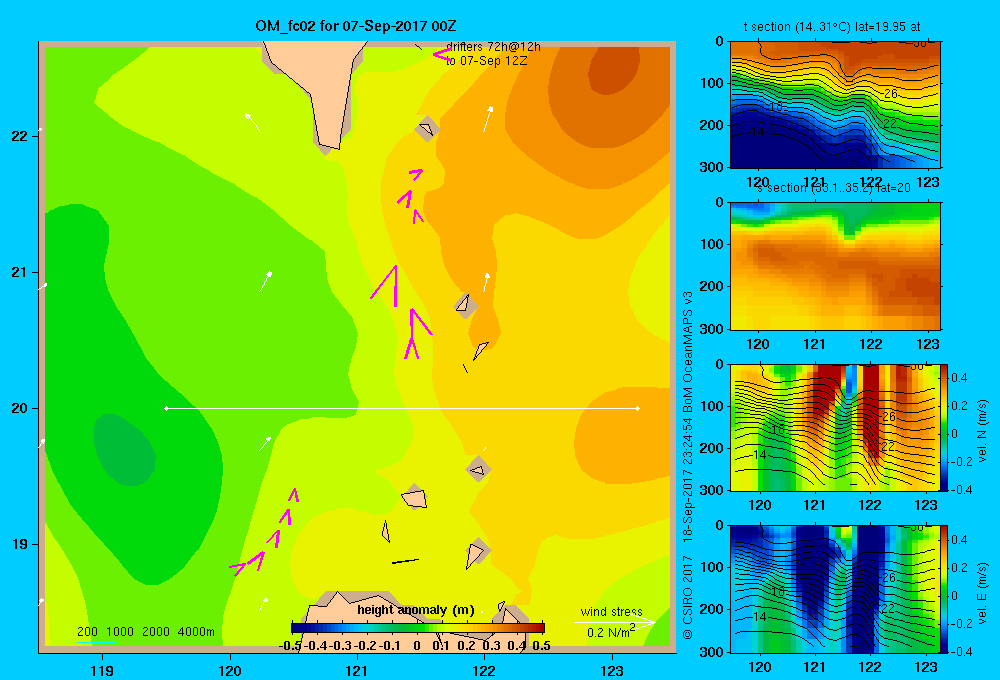Click the salinity section plot
The image size is (1000, 680).
835,266
